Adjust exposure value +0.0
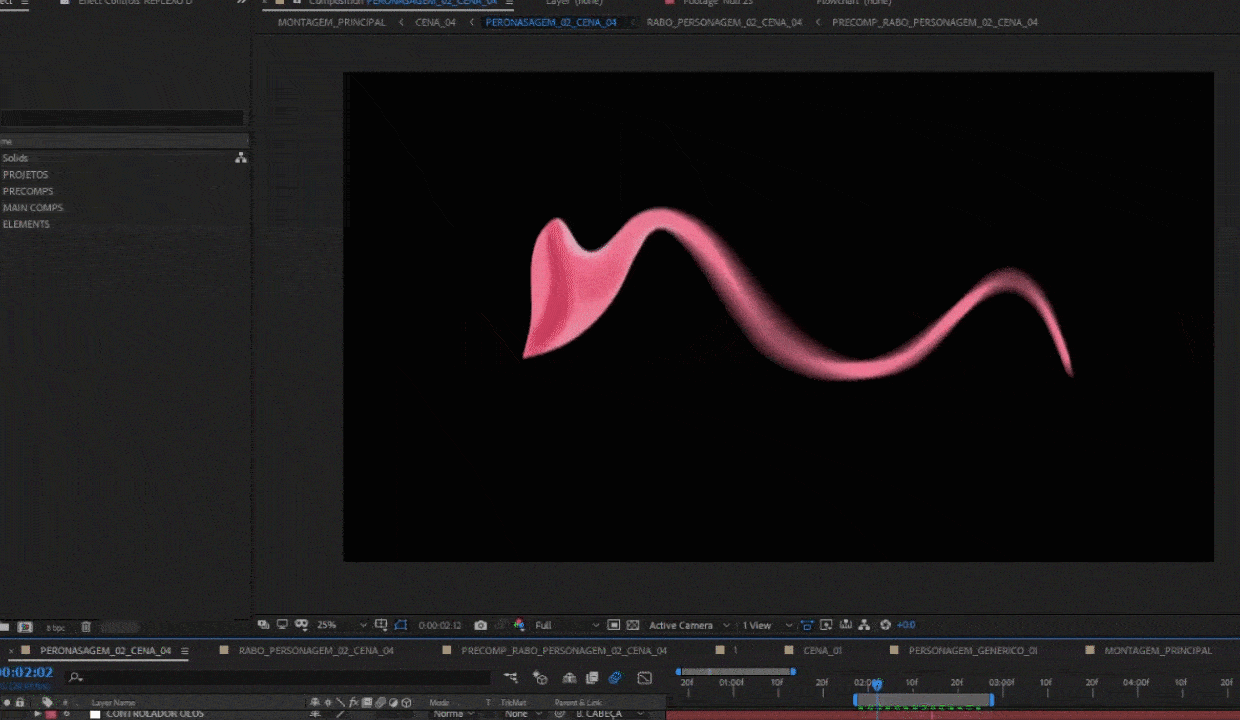The width and height of the screenshot is (1240, 720). coord(906,625)
